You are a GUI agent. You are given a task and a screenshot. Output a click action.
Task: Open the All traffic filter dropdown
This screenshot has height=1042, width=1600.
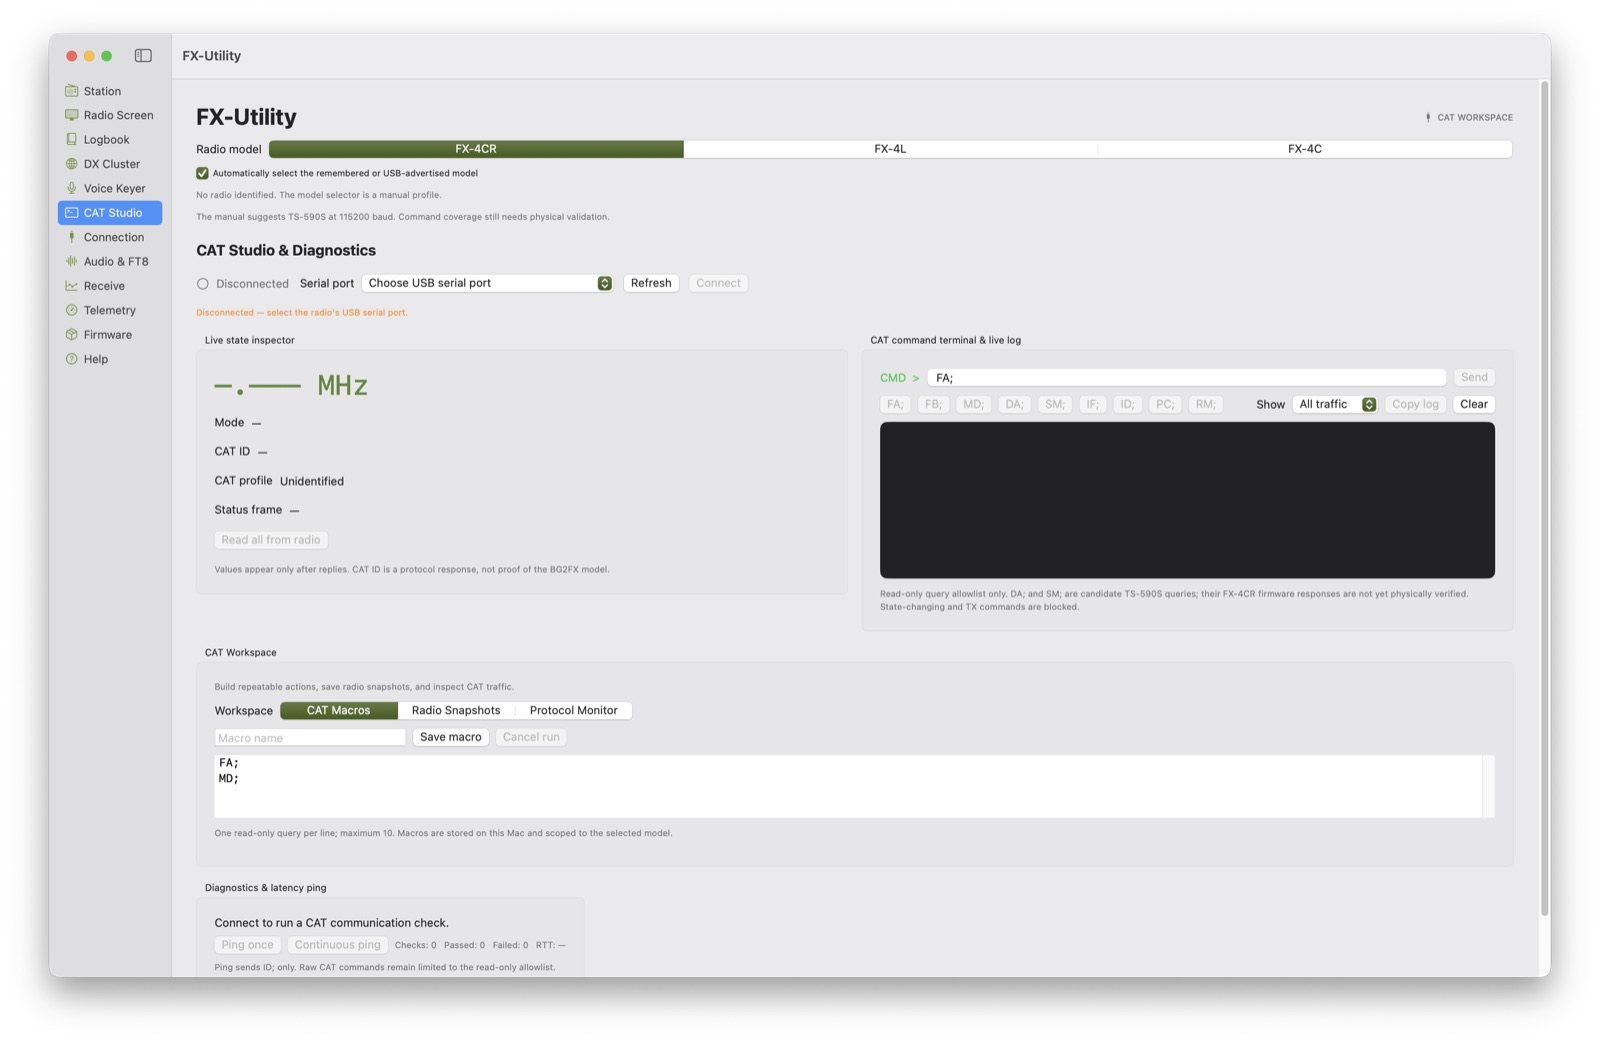click(1335, 404)
